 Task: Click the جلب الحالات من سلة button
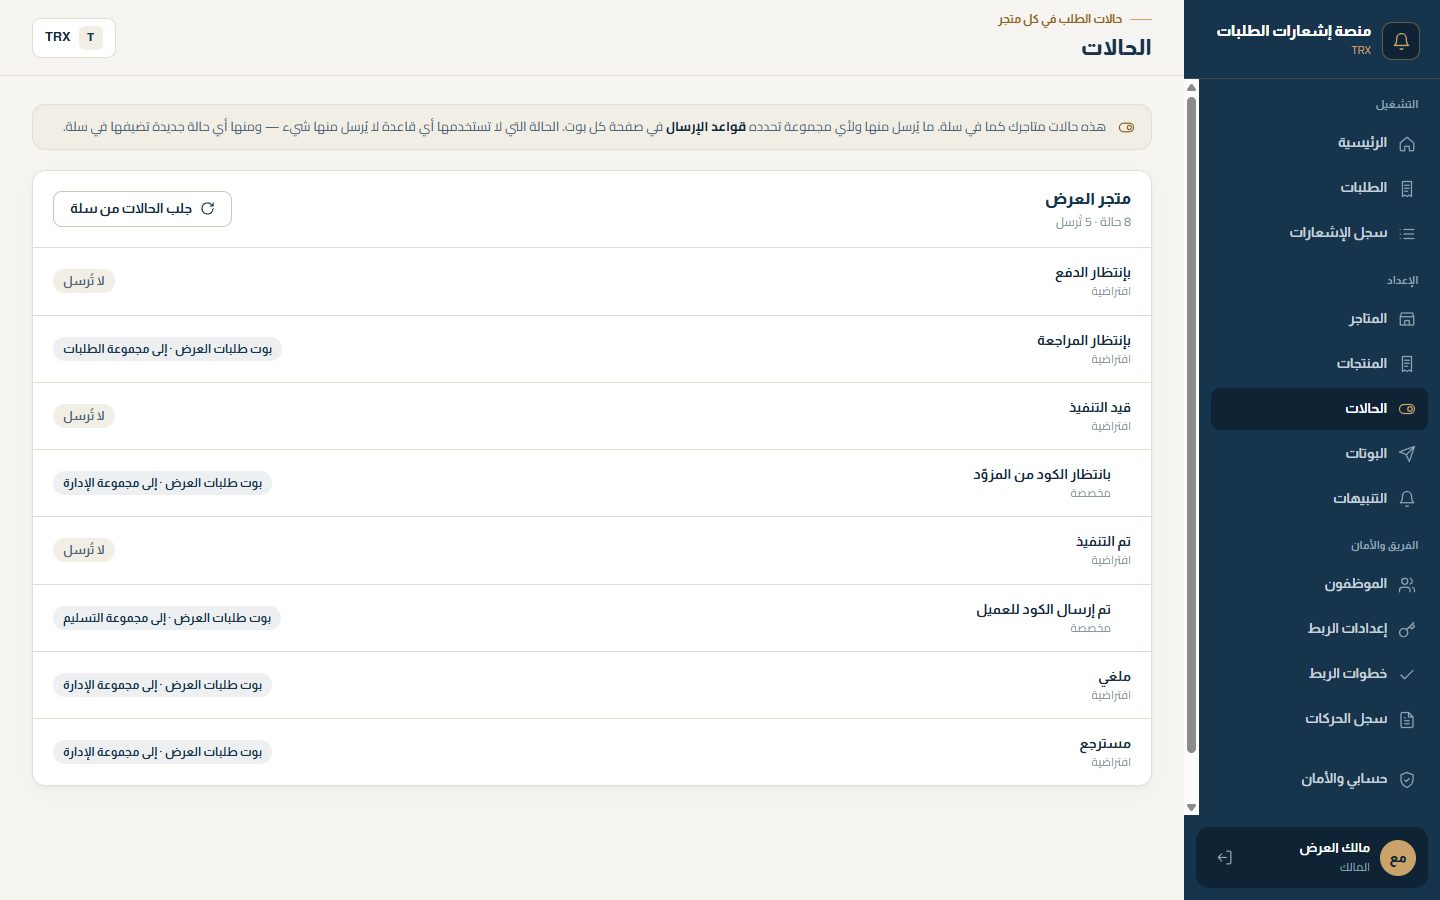[x=142, y=209]
